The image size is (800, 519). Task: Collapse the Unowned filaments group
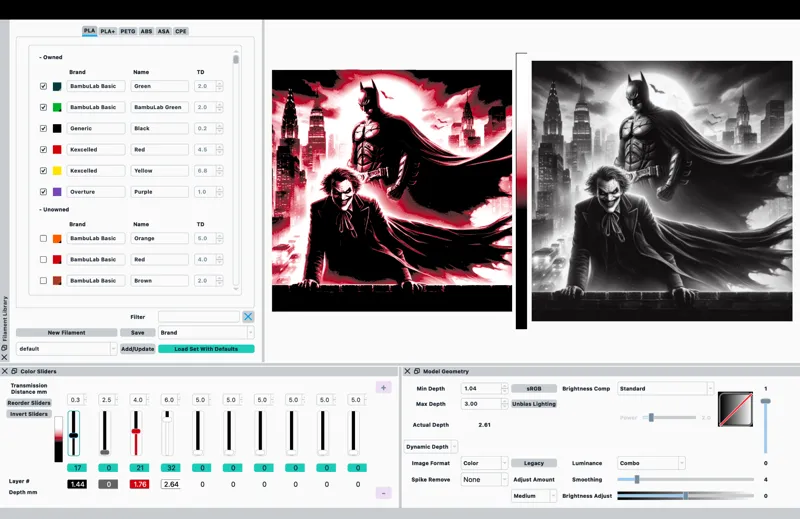54,209
